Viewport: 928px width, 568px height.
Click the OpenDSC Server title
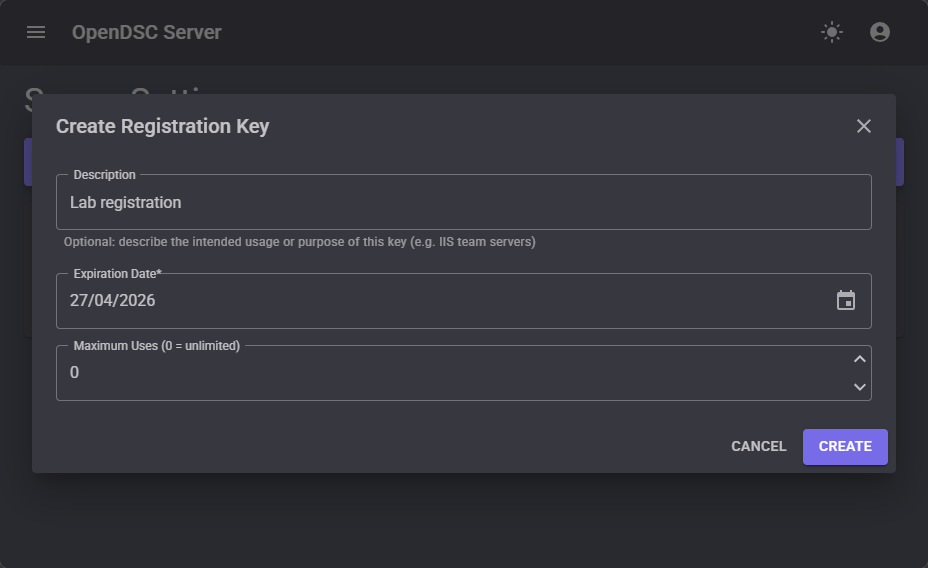point(147,32)
